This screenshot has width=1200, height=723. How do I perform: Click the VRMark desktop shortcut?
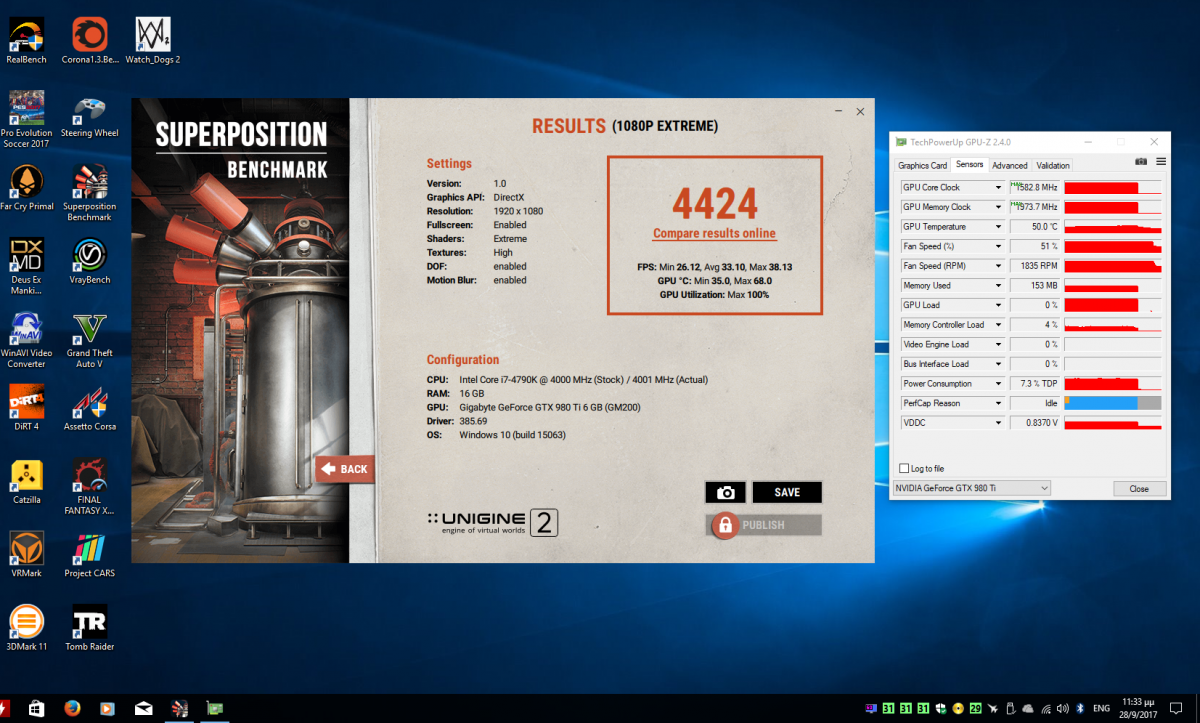coord(26,555)
